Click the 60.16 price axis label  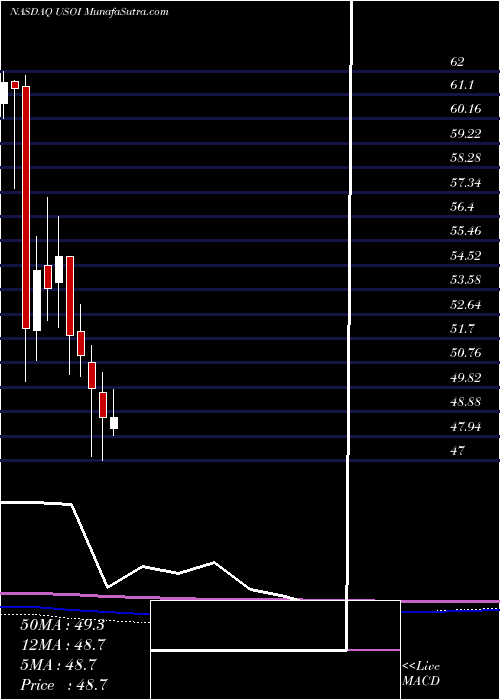[465, 108]
